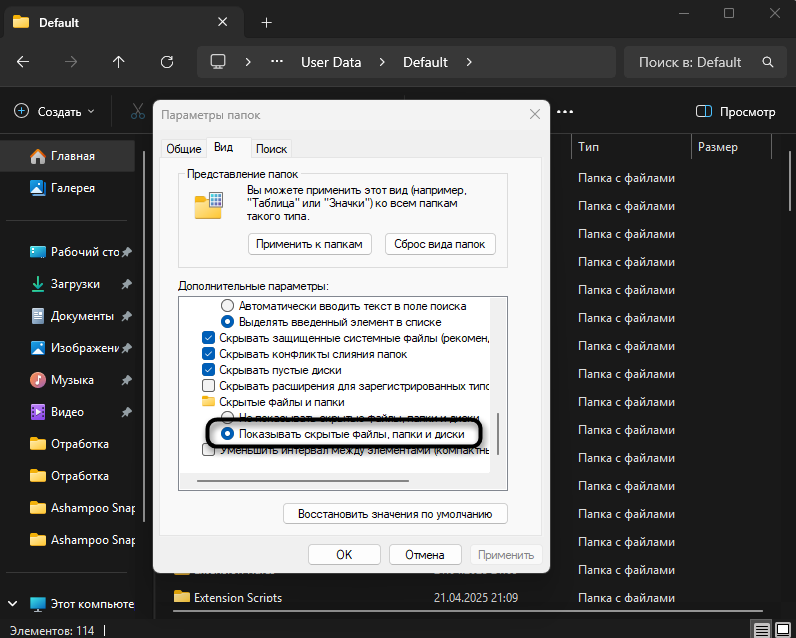Open Загрузки folder in sidebar

click(x=75, y=284)
